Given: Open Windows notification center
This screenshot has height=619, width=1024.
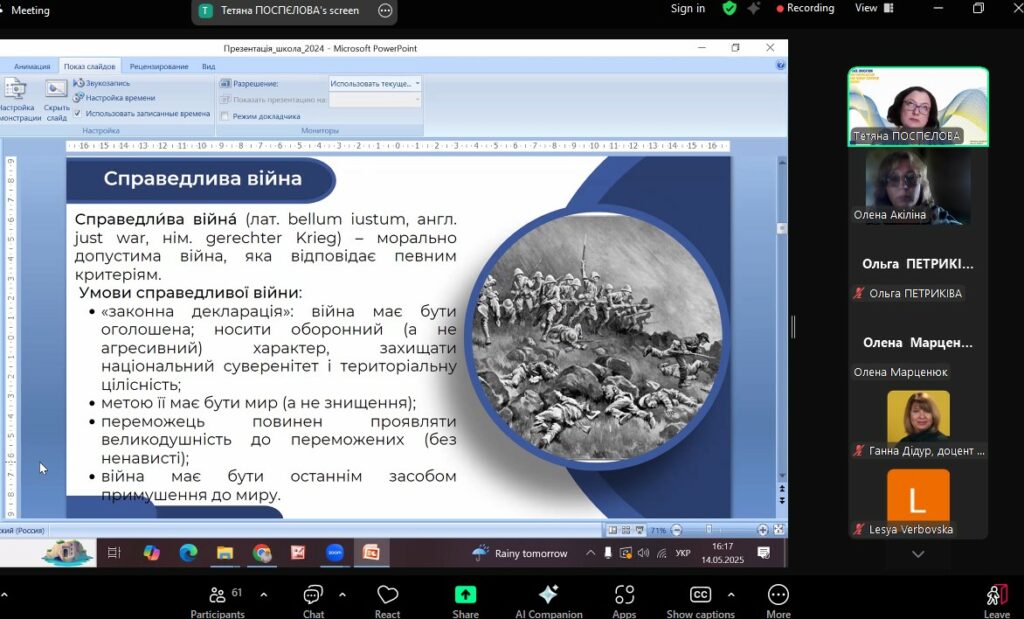Looking at the screenshot, I should [763, 553].
